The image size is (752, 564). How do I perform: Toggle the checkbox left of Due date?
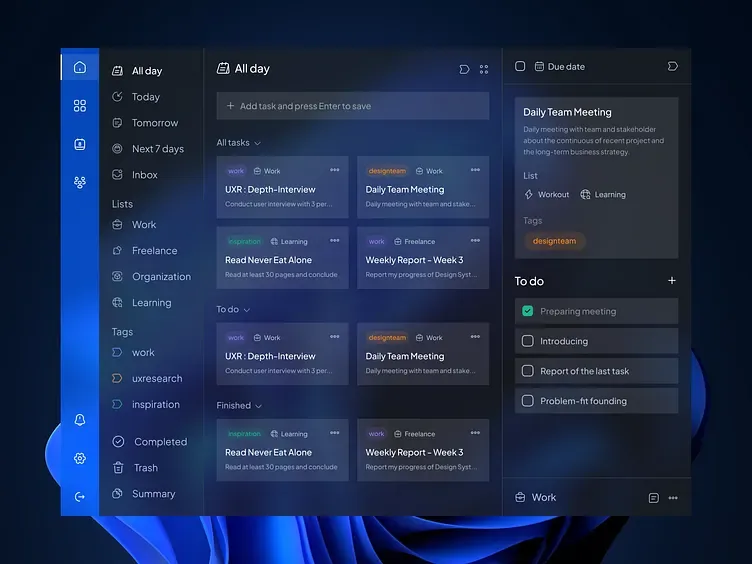point(520,66)
